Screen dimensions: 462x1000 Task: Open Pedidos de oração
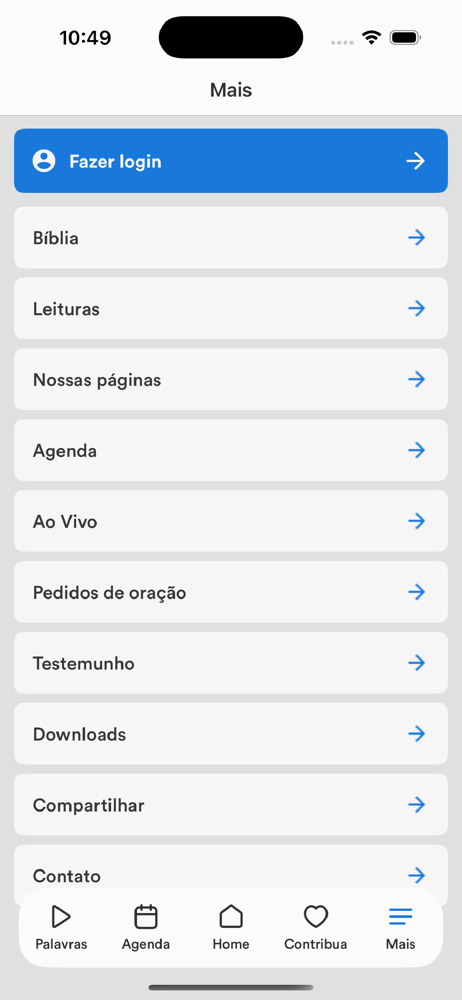(231, 592)
